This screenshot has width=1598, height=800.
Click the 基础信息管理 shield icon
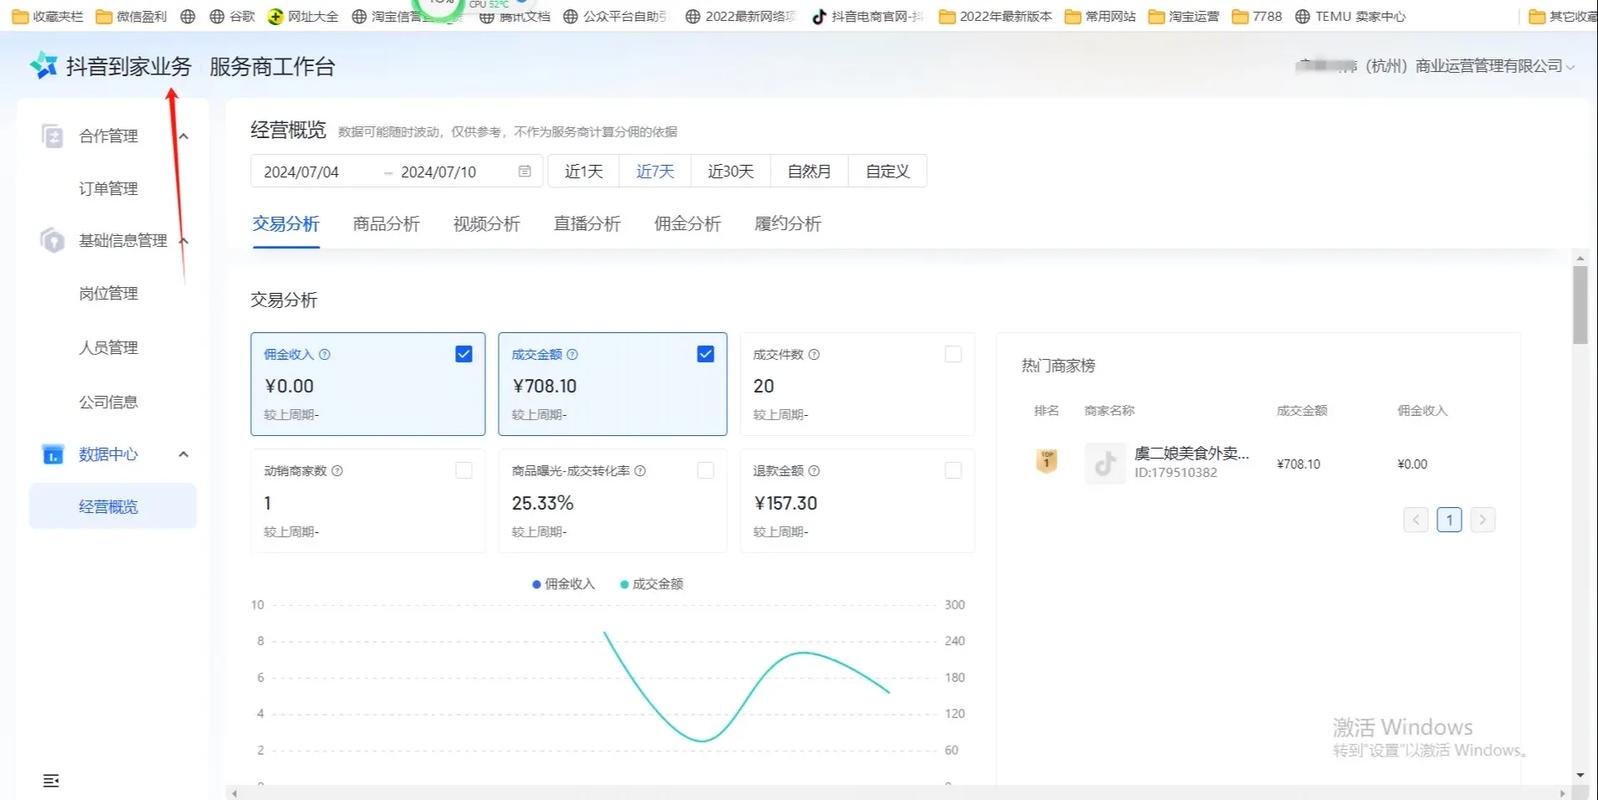(52, 240)
